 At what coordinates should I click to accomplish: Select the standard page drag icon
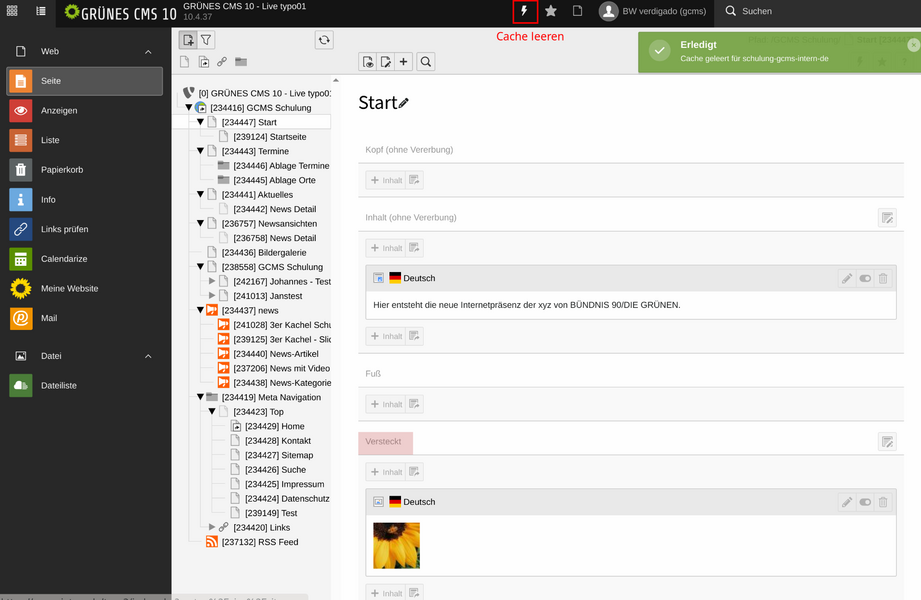pyautogui.click(x=184, y=62)
